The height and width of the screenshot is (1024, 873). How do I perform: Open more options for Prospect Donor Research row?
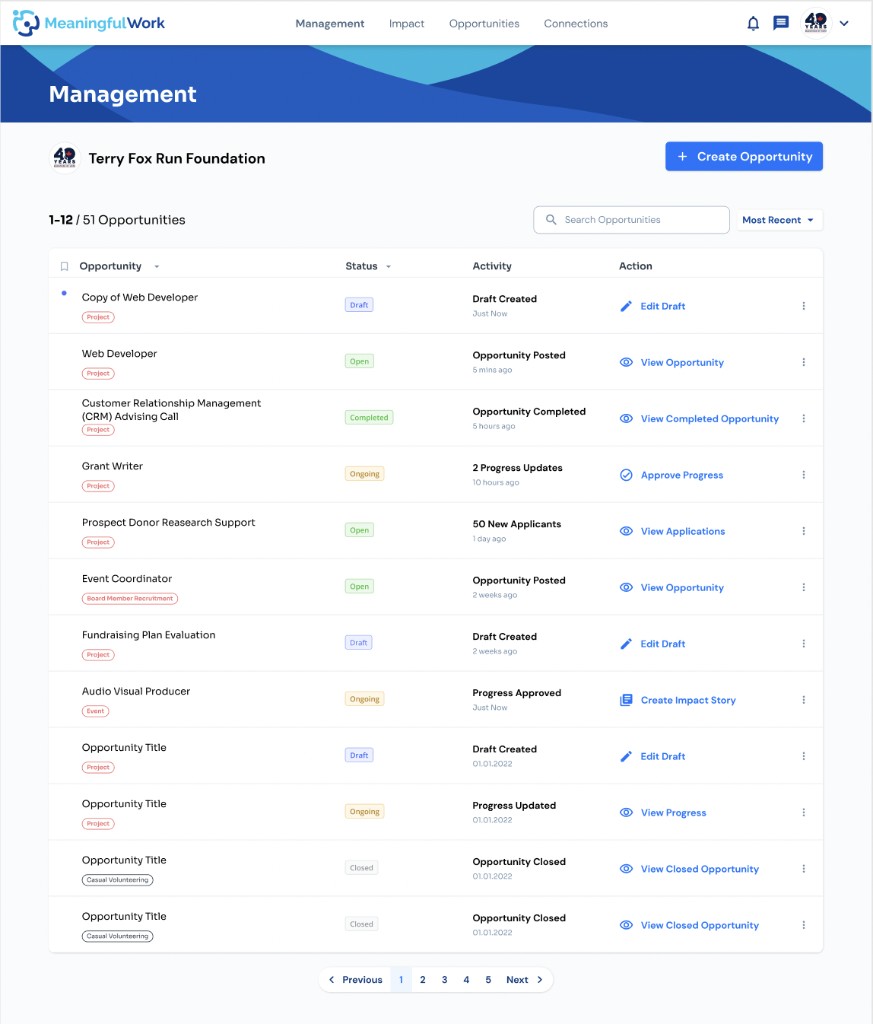803,531
